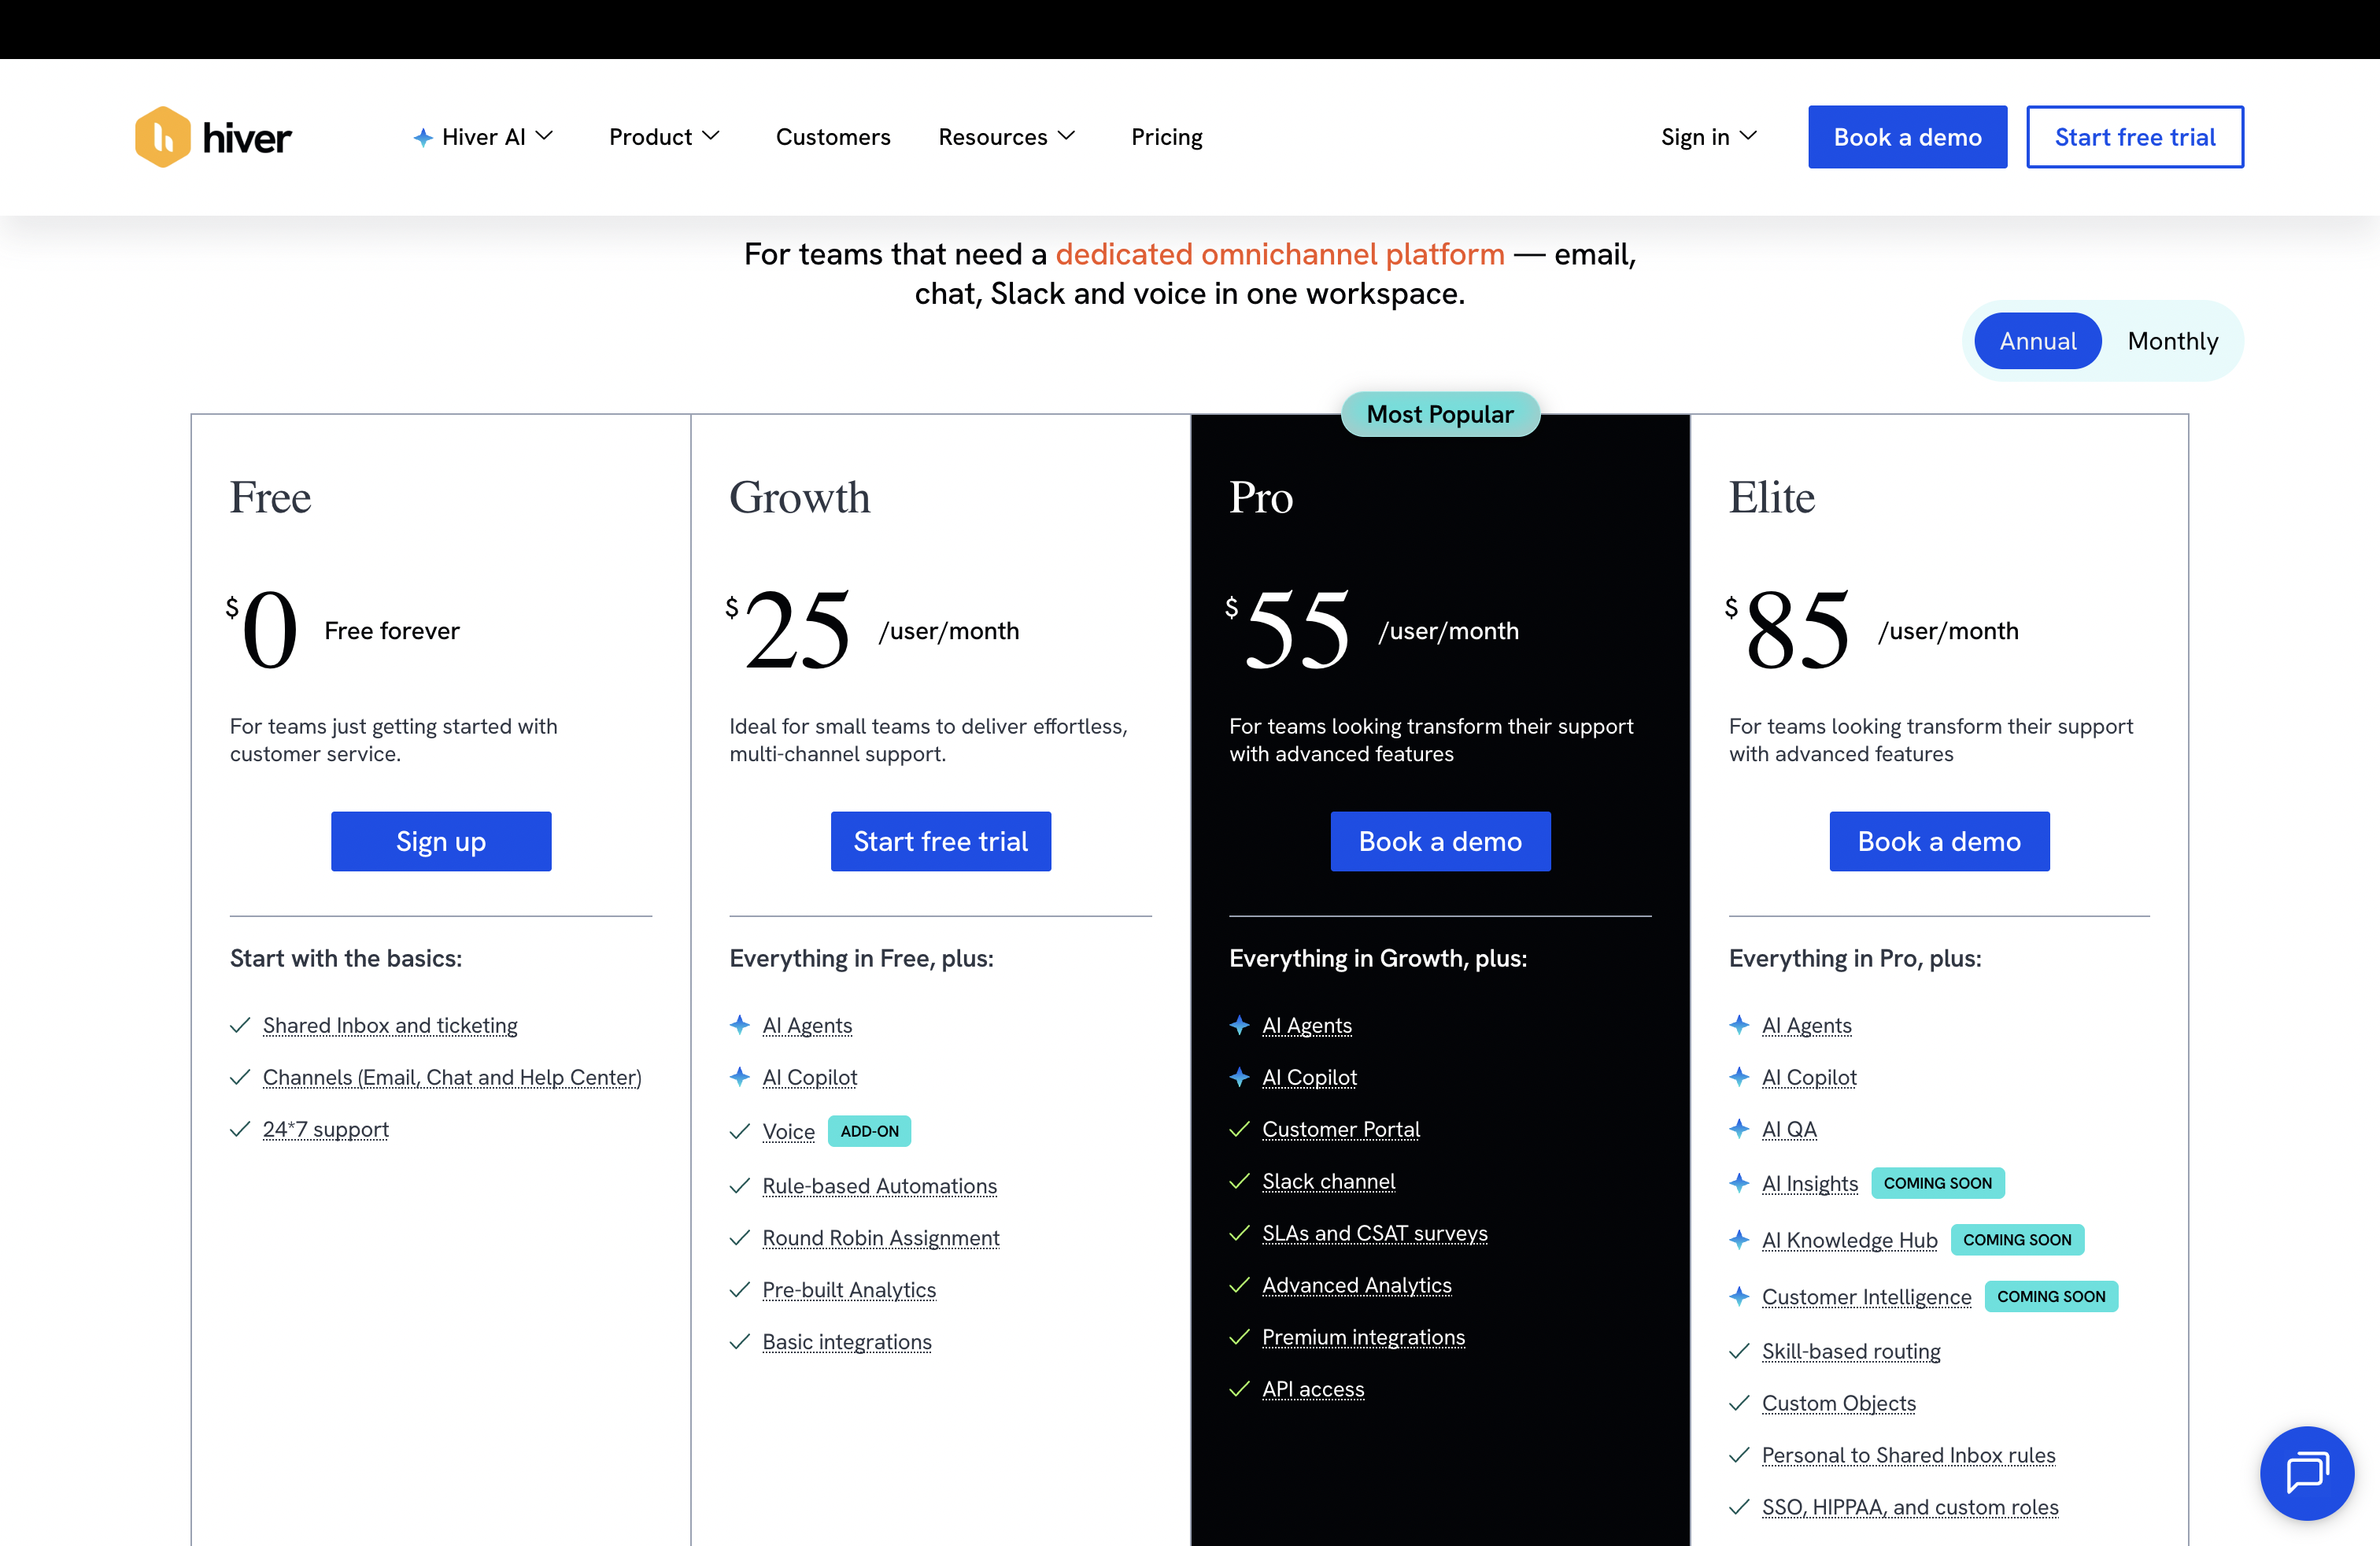Open the Sign in dropdown
Screen dimensions: 2380x1546
coord(1708,137)
